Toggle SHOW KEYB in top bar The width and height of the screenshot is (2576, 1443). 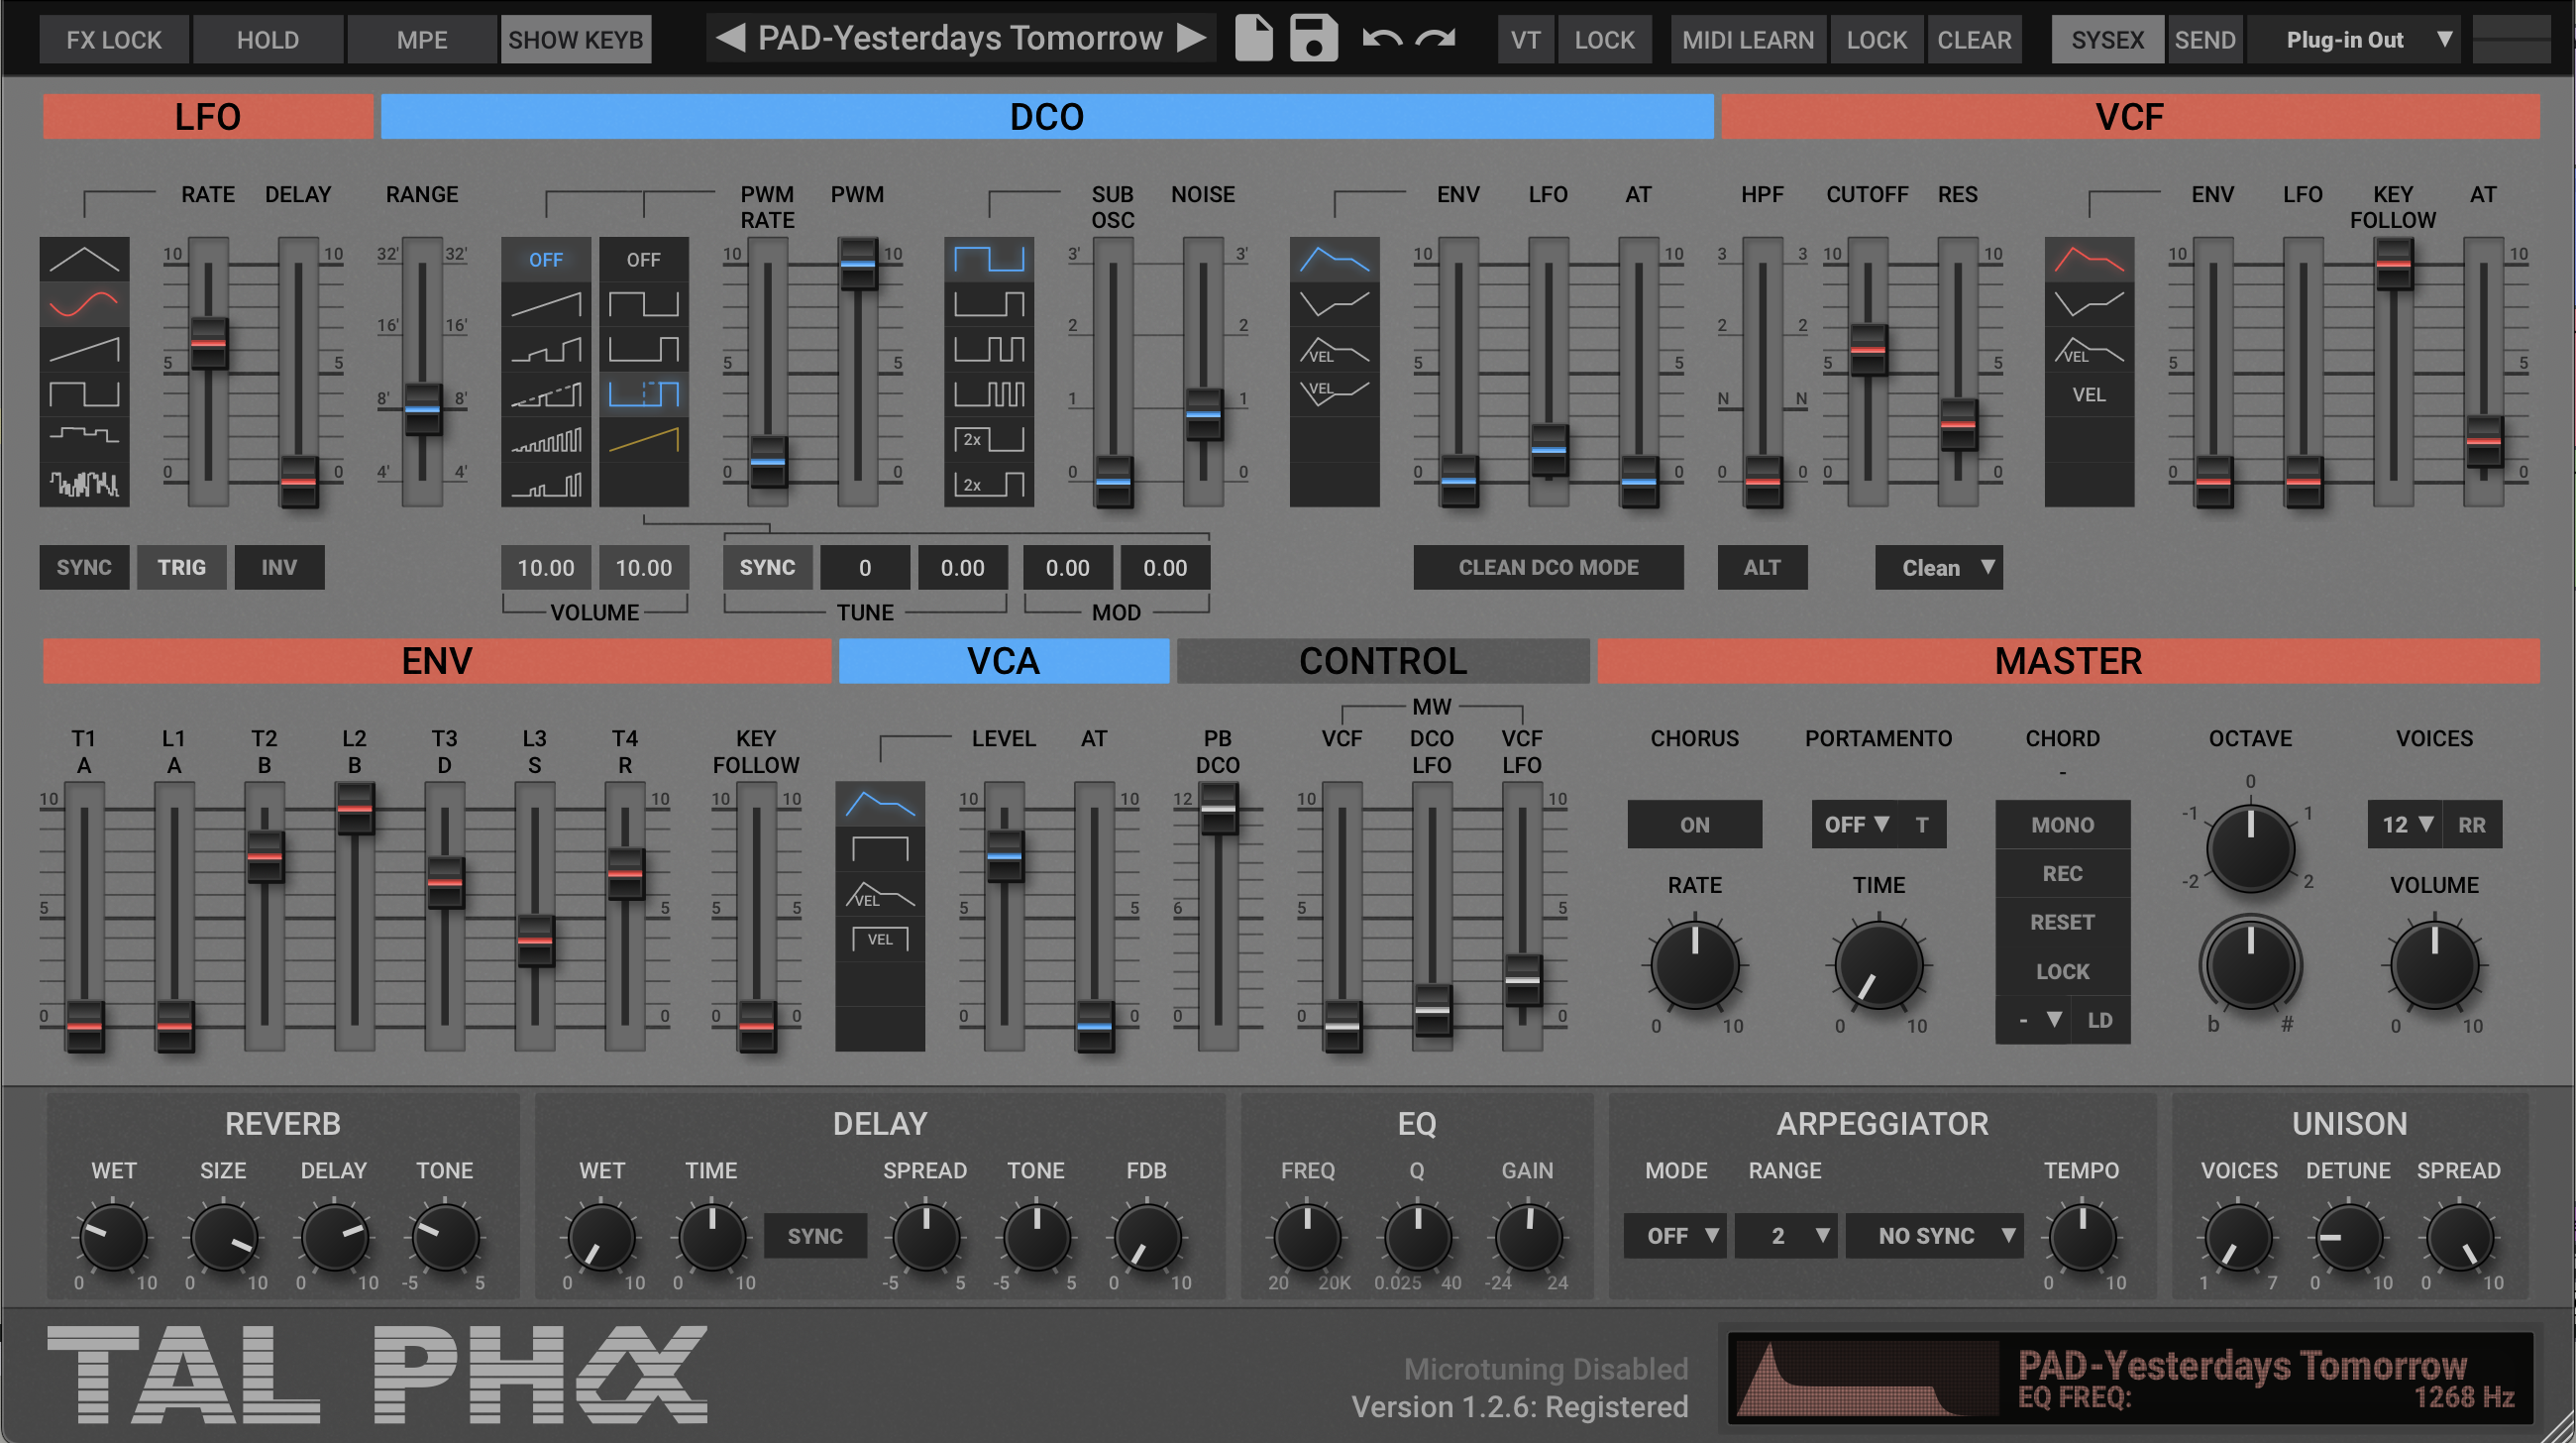tap(575, 39)
